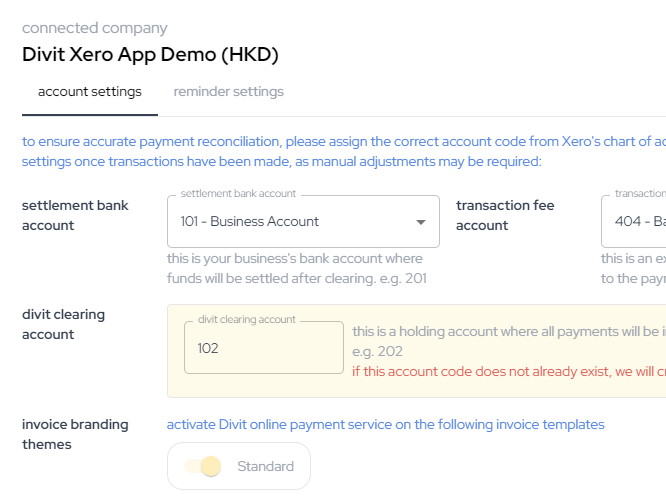
Task: Click the transaction fee account label
Action: pos(505,215)
